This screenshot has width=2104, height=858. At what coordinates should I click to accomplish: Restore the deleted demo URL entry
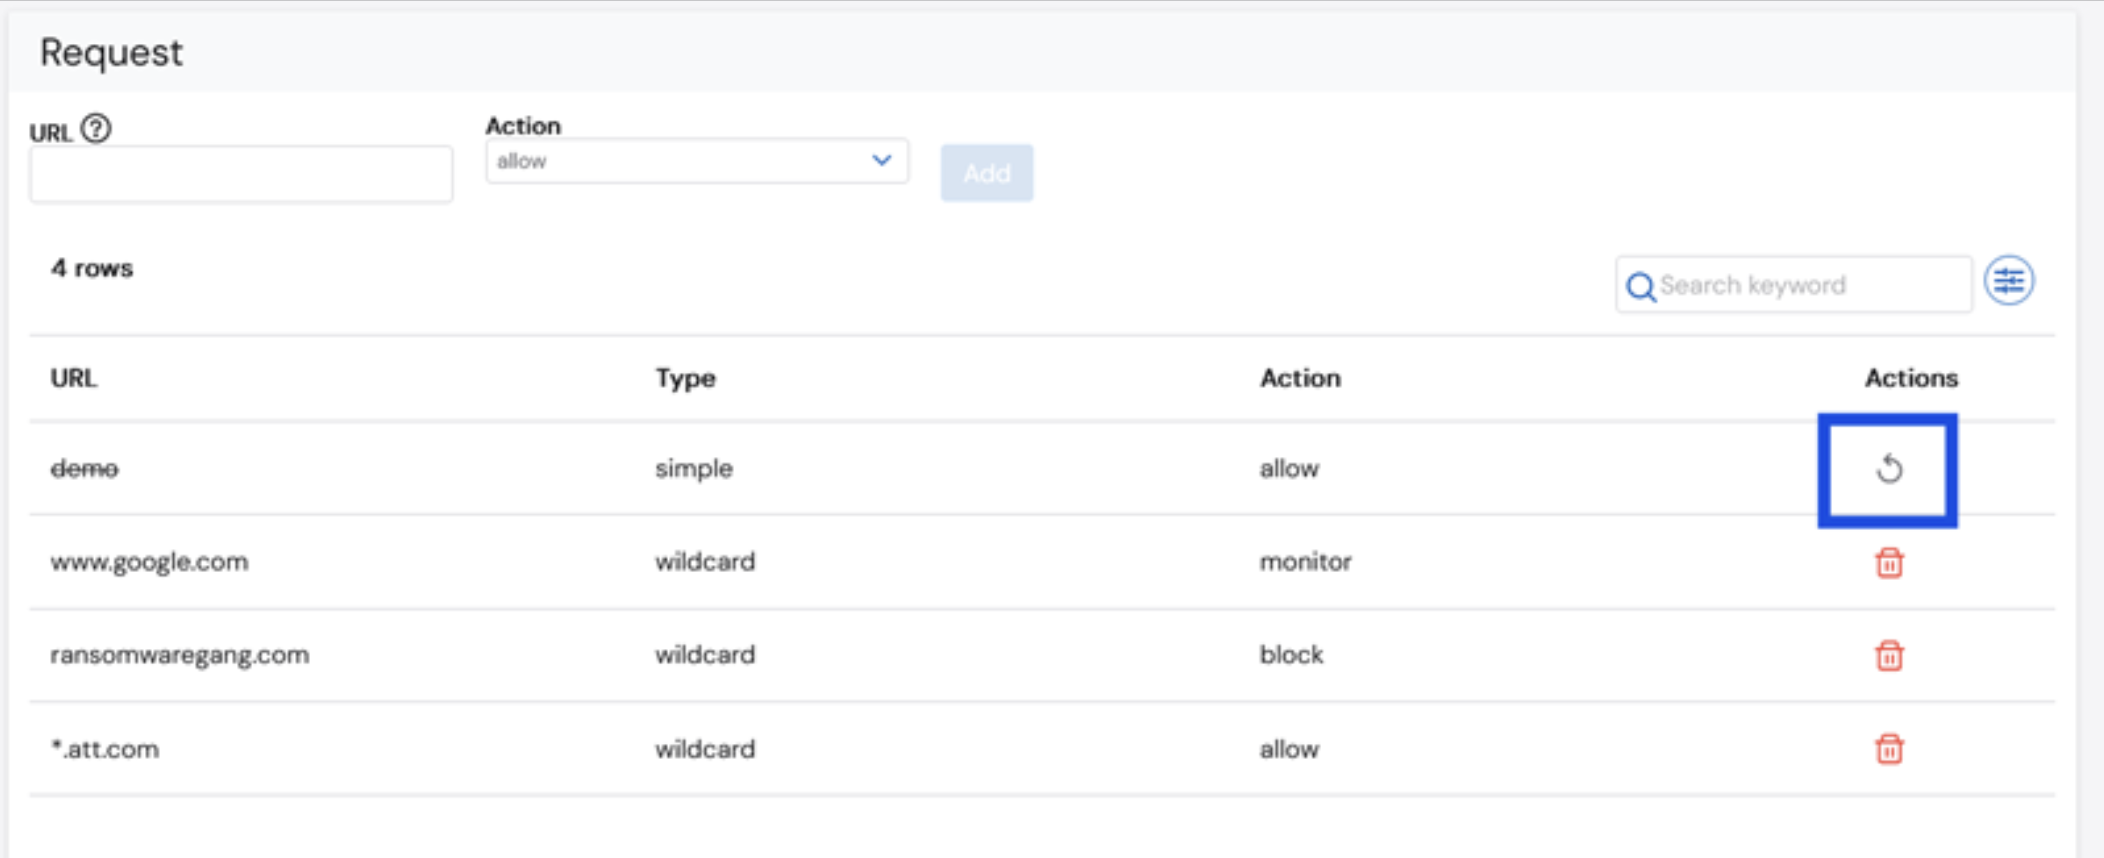[1888, 468]
